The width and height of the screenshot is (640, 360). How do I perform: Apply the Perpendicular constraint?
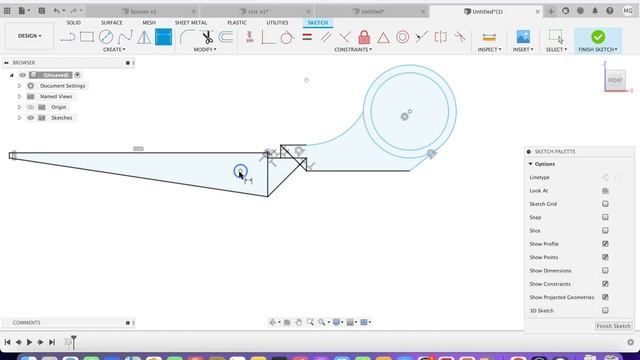coord(345,37)
